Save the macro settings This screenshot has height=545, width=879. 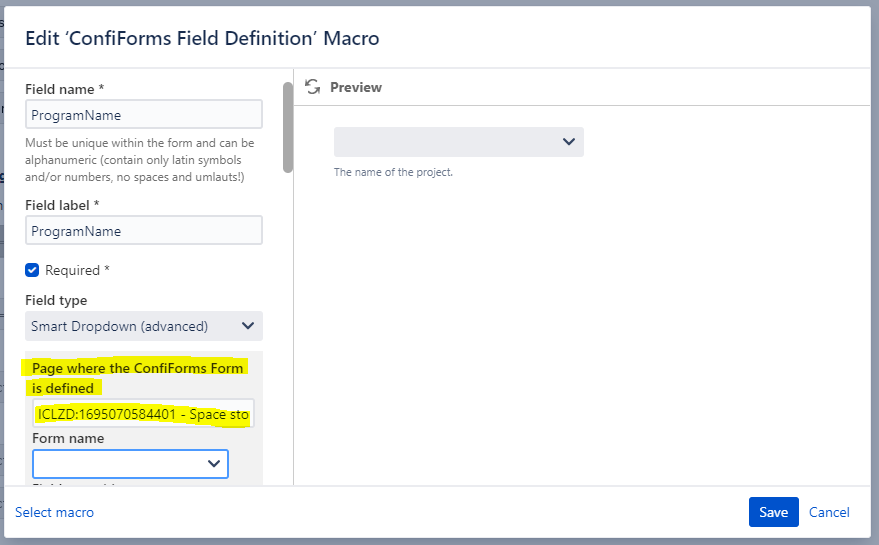774,512
